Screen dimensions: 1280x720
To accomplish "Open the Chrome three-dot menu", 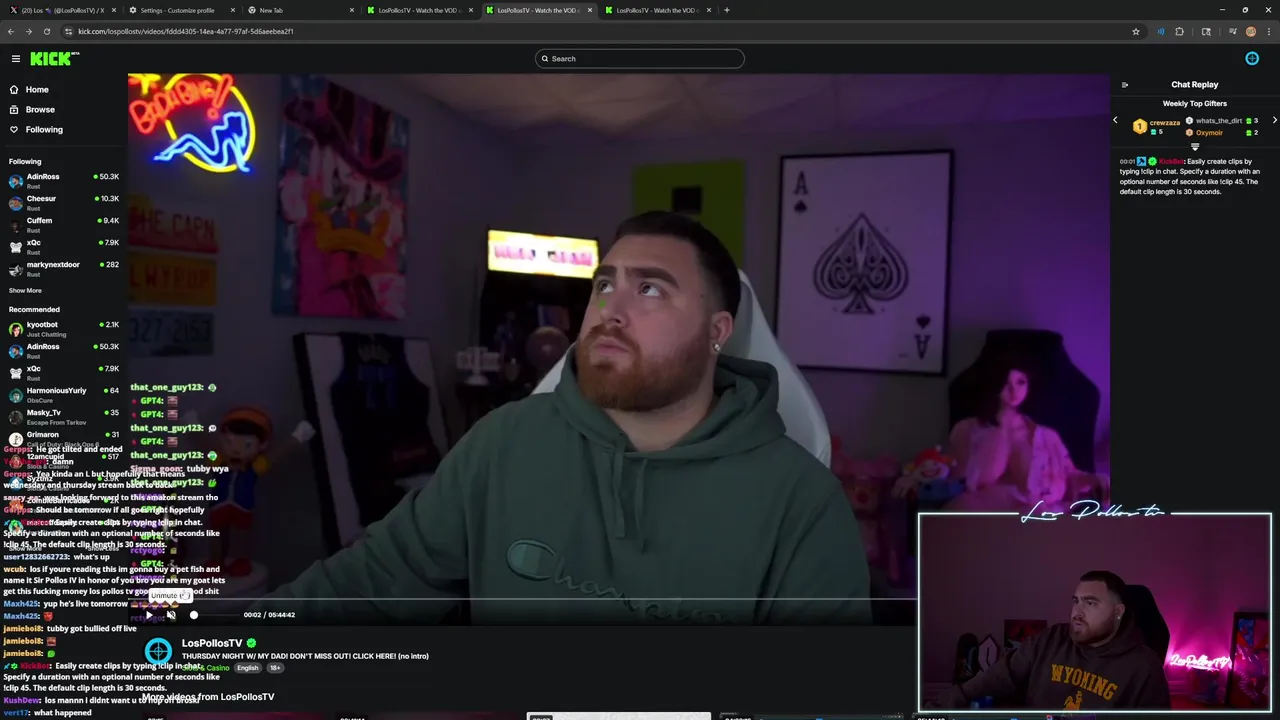I will [x=1268, y=31].
